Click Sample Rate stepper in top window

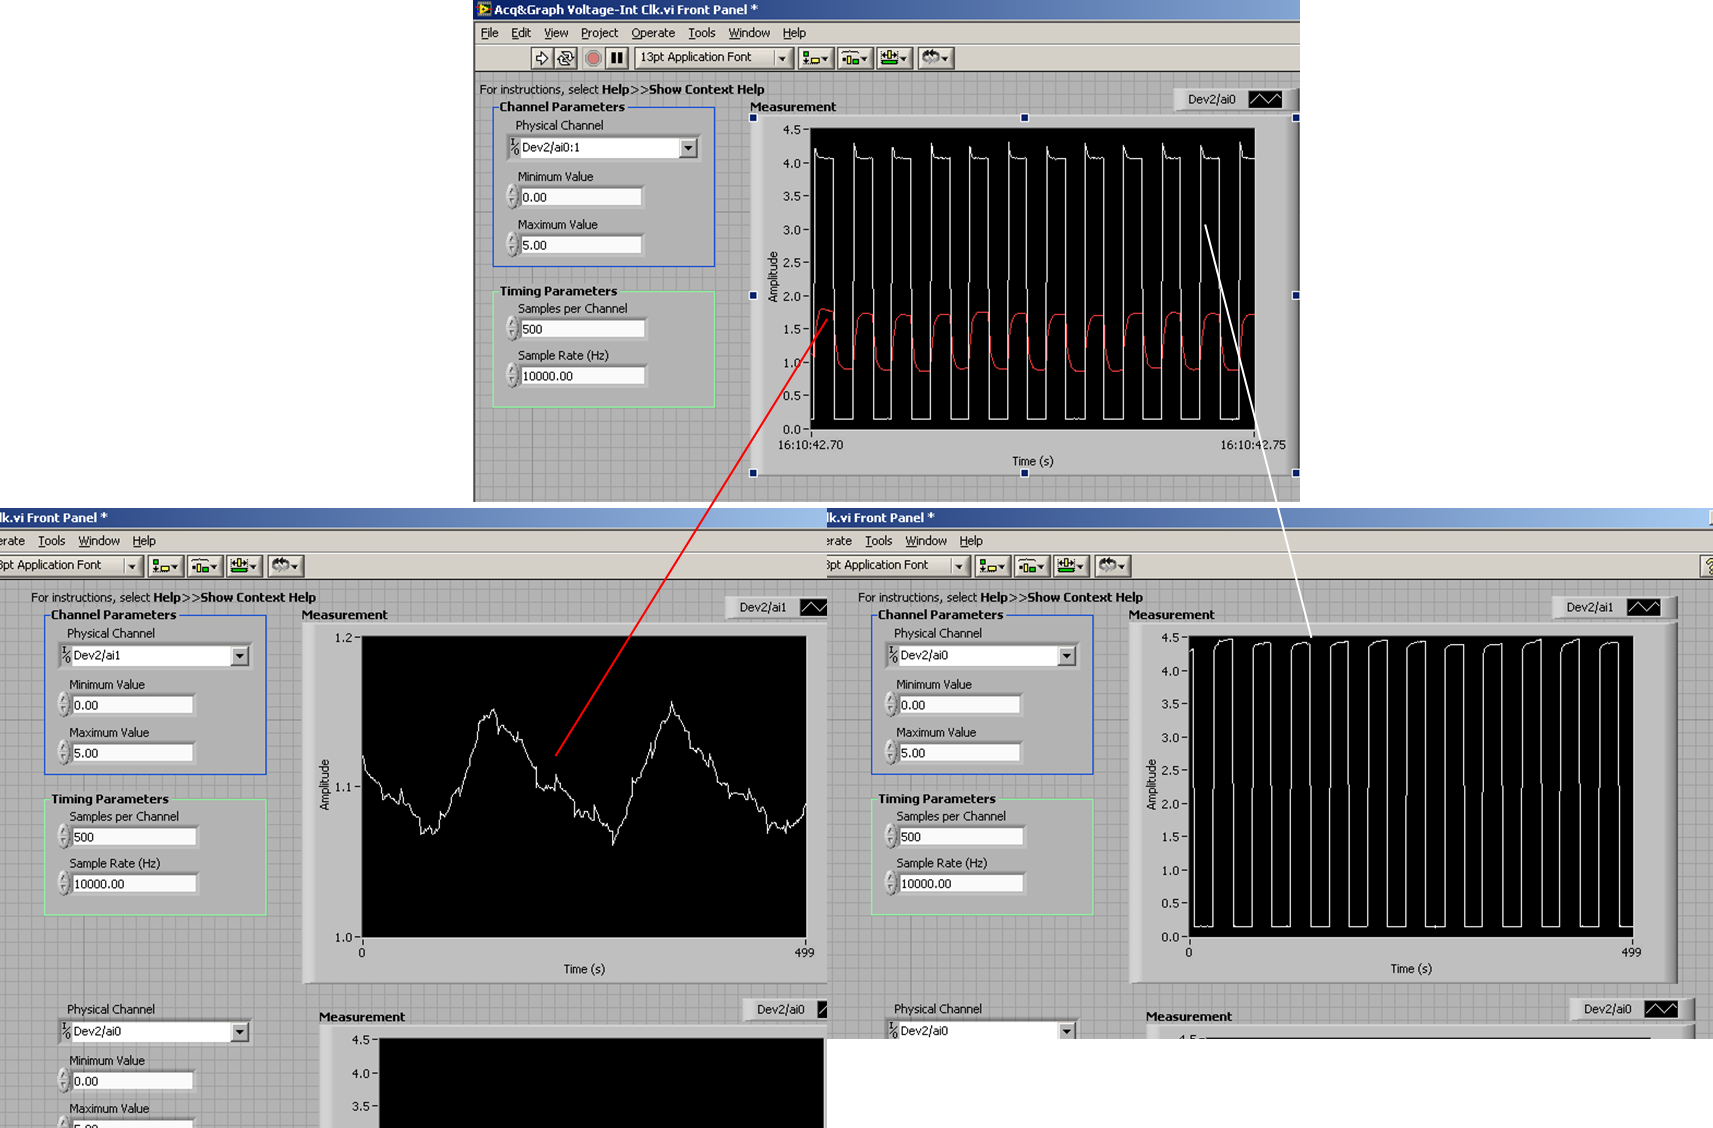pos(512,376)
